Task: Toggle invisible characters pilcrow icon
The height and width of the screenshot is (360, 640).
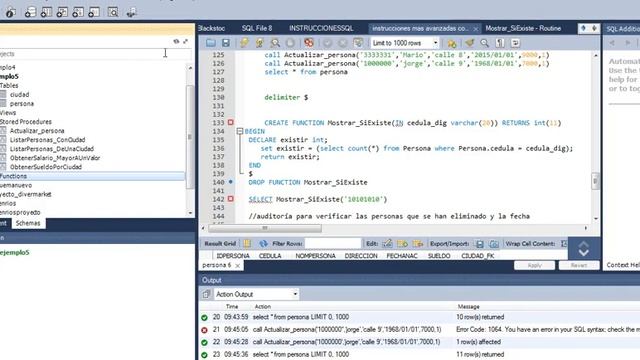Action: point(500,43)
